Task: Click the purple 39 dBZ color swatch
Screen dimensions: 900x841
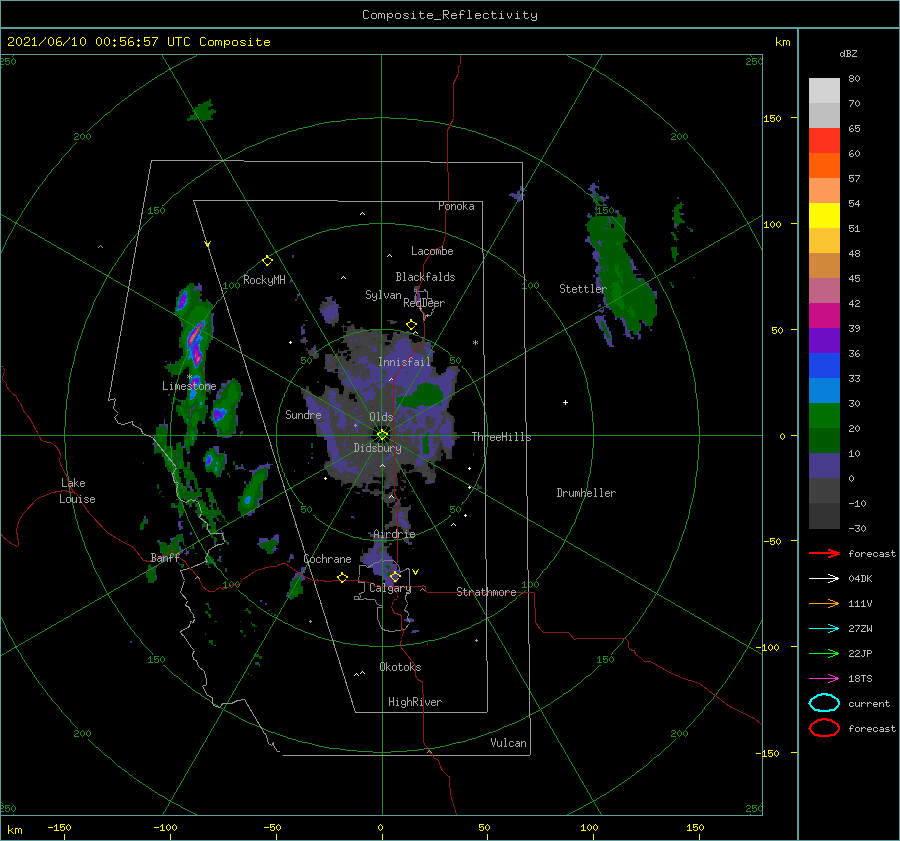Action: pos(824,340)
